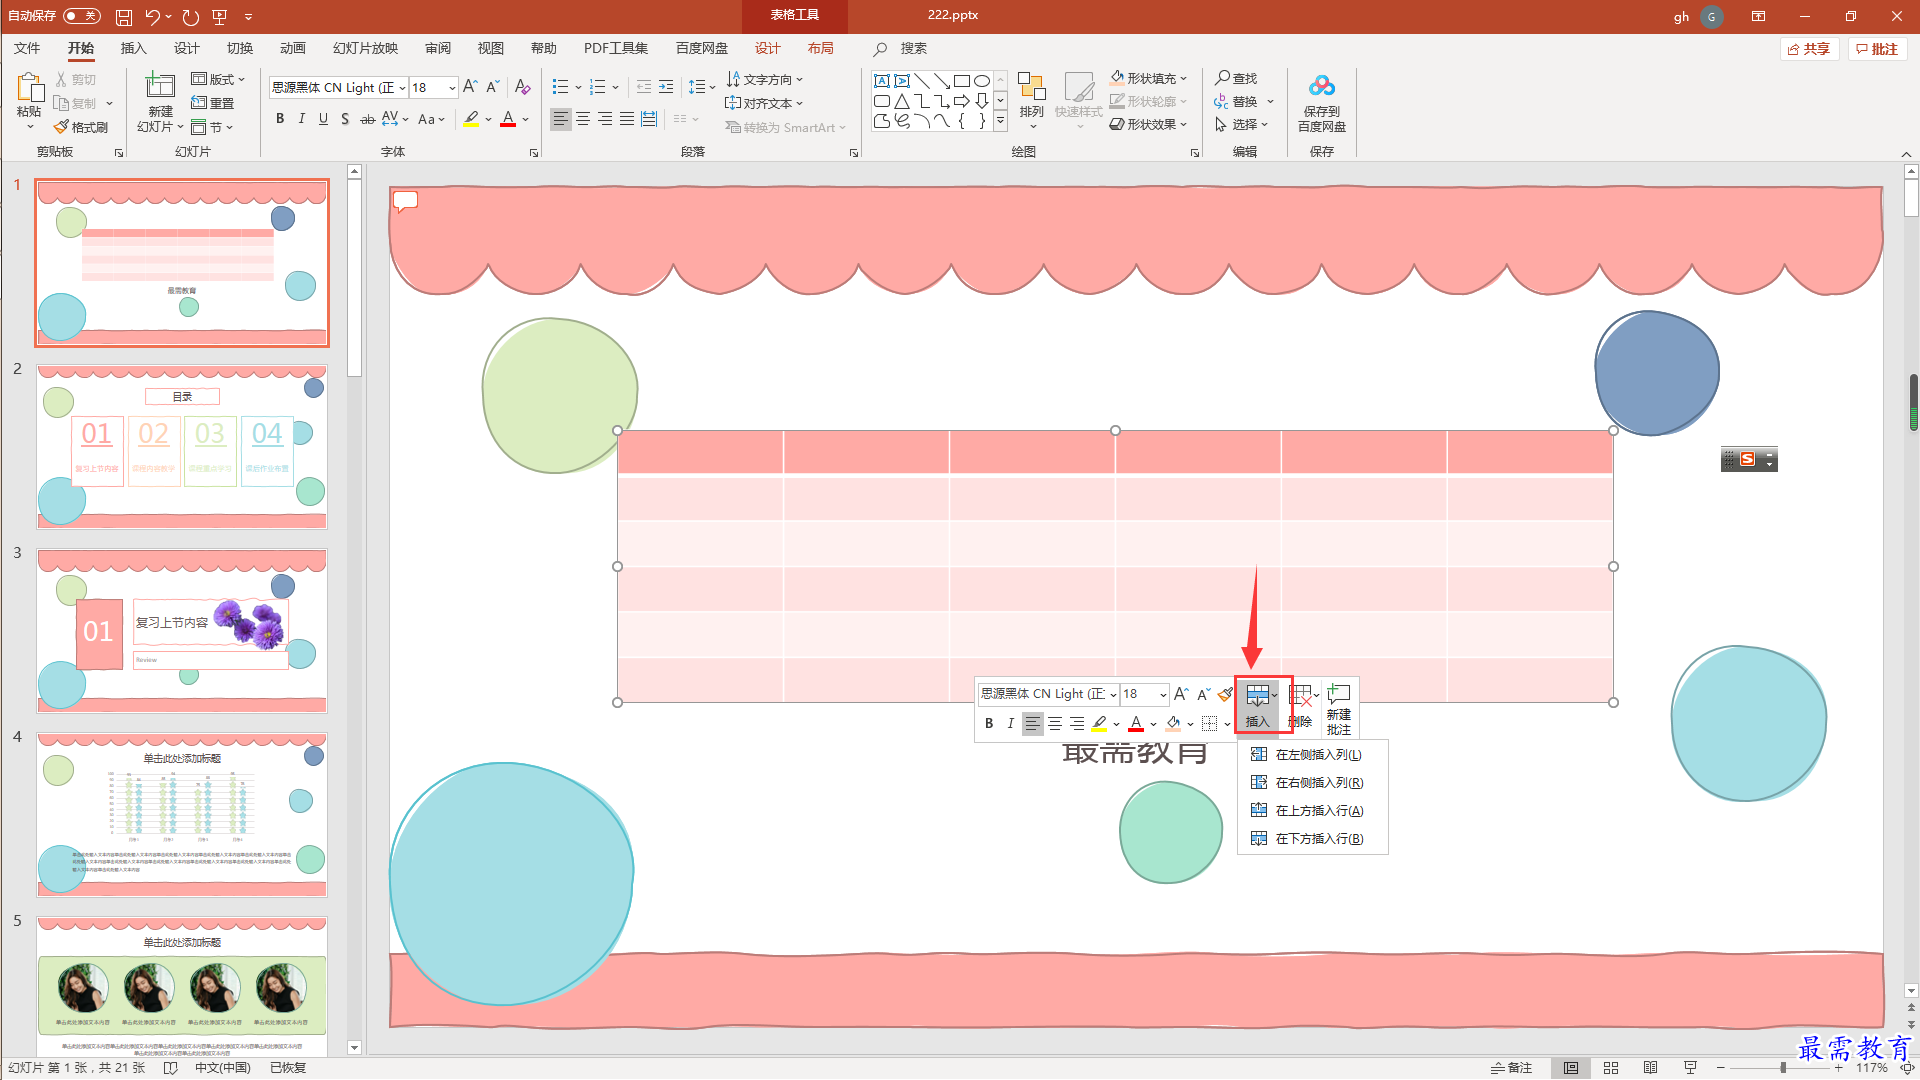Toggle the AutoSave switch in title bar
The width and height of the screenshot is (1920, 1080).
[x=82, y=16]
